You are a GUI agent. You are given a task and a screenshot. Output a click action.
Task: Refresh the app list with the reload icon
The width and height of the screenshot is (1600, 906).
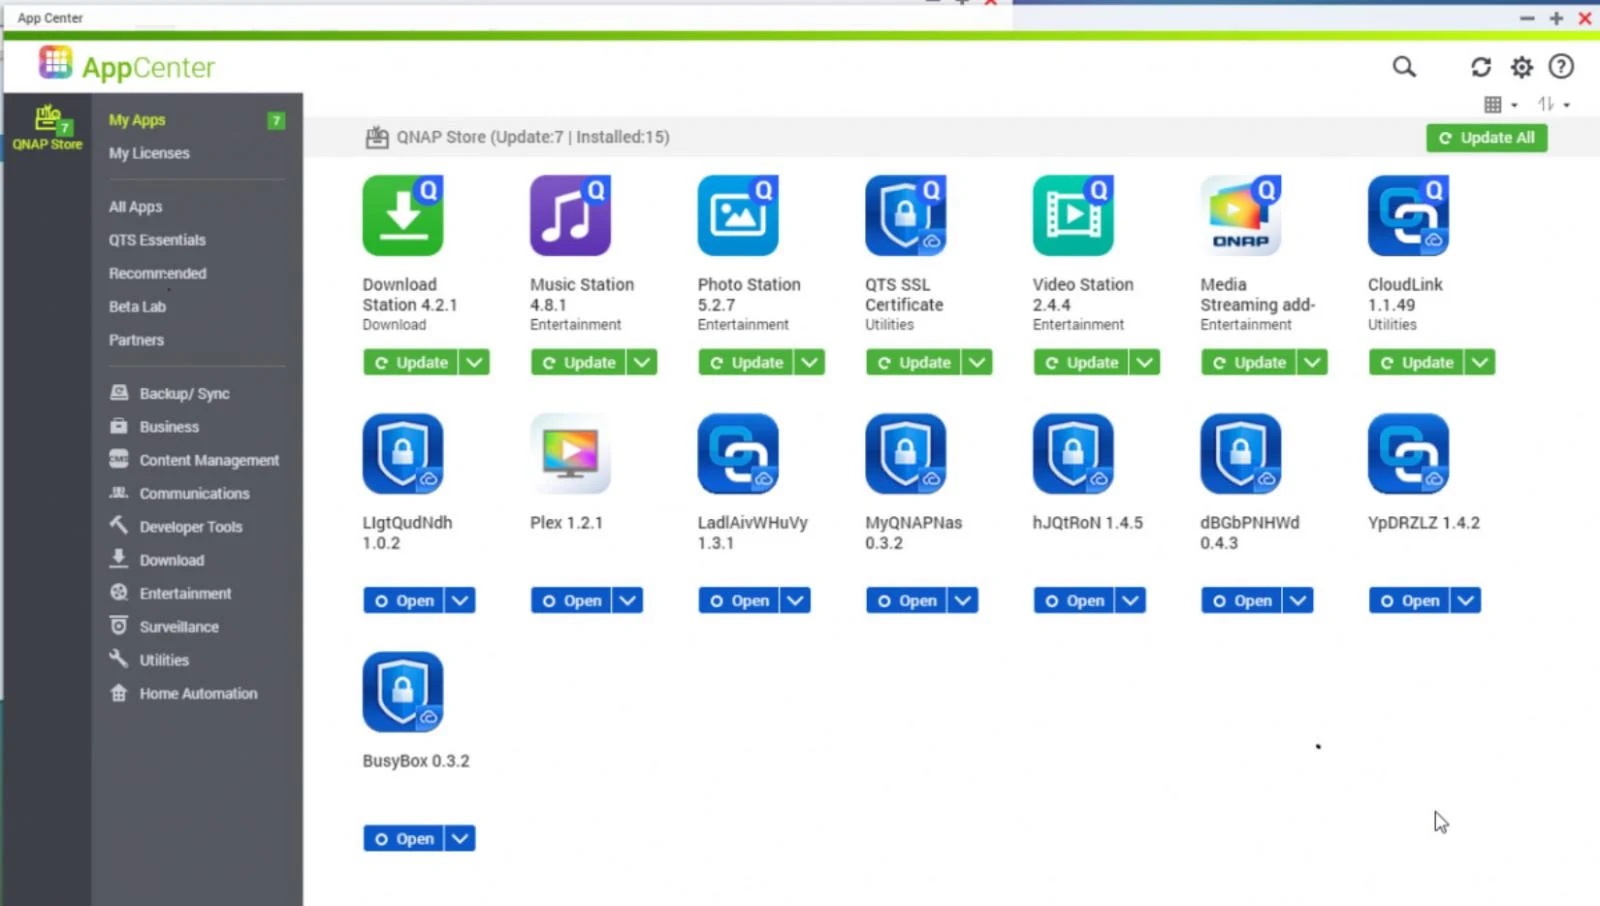point(1481,67)
